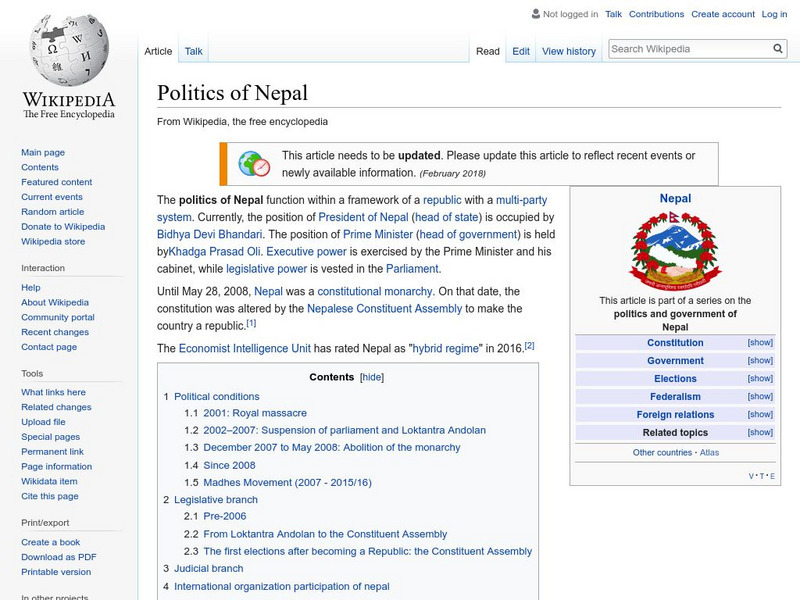Image resolution: width=800 pixels, height=600 pixels.
Task: Select the Read tab
Action: tap(488, 51)
